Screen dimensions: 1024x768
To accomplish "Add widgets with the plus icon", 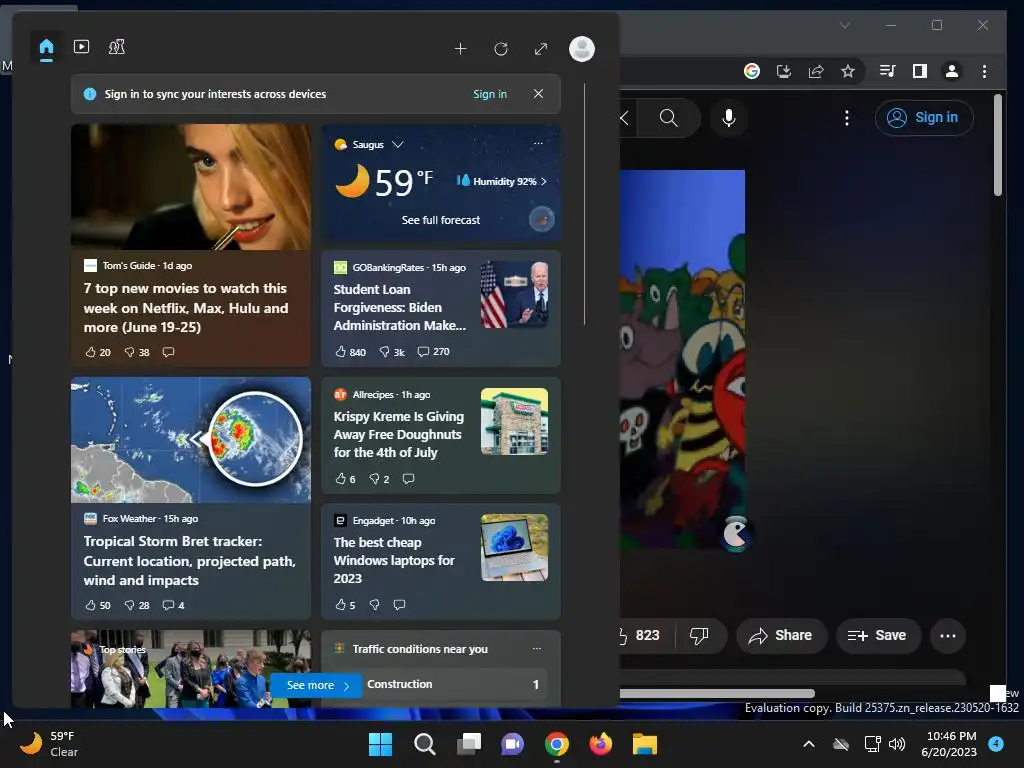I will point(460,49).
